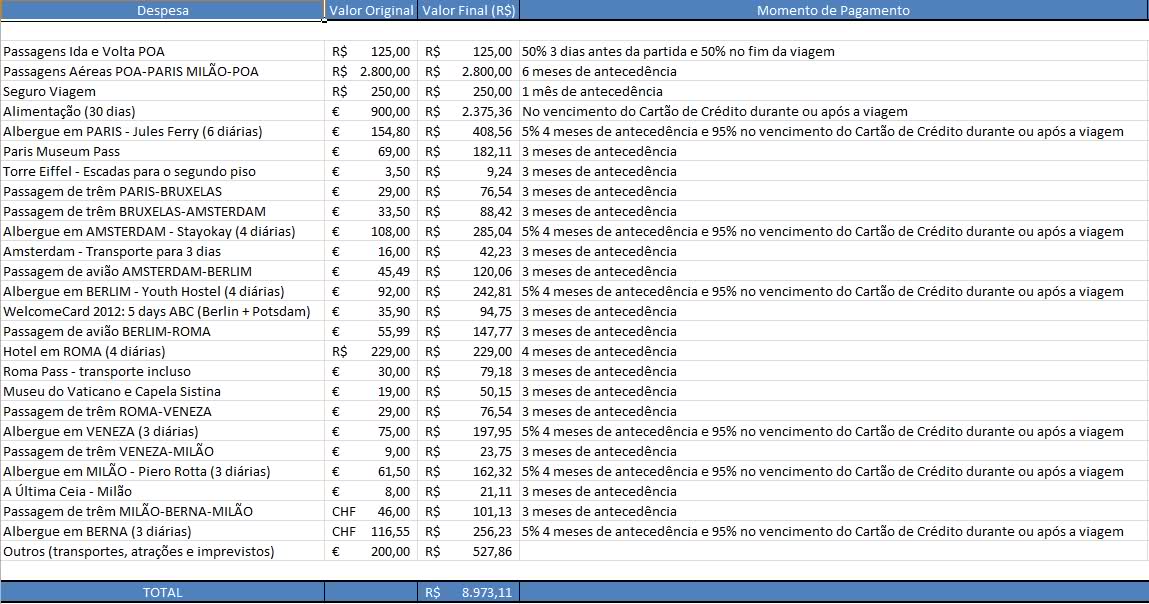Select 'Hotel em ROMA (4 diárias)' cell

[x=84, y=351]
